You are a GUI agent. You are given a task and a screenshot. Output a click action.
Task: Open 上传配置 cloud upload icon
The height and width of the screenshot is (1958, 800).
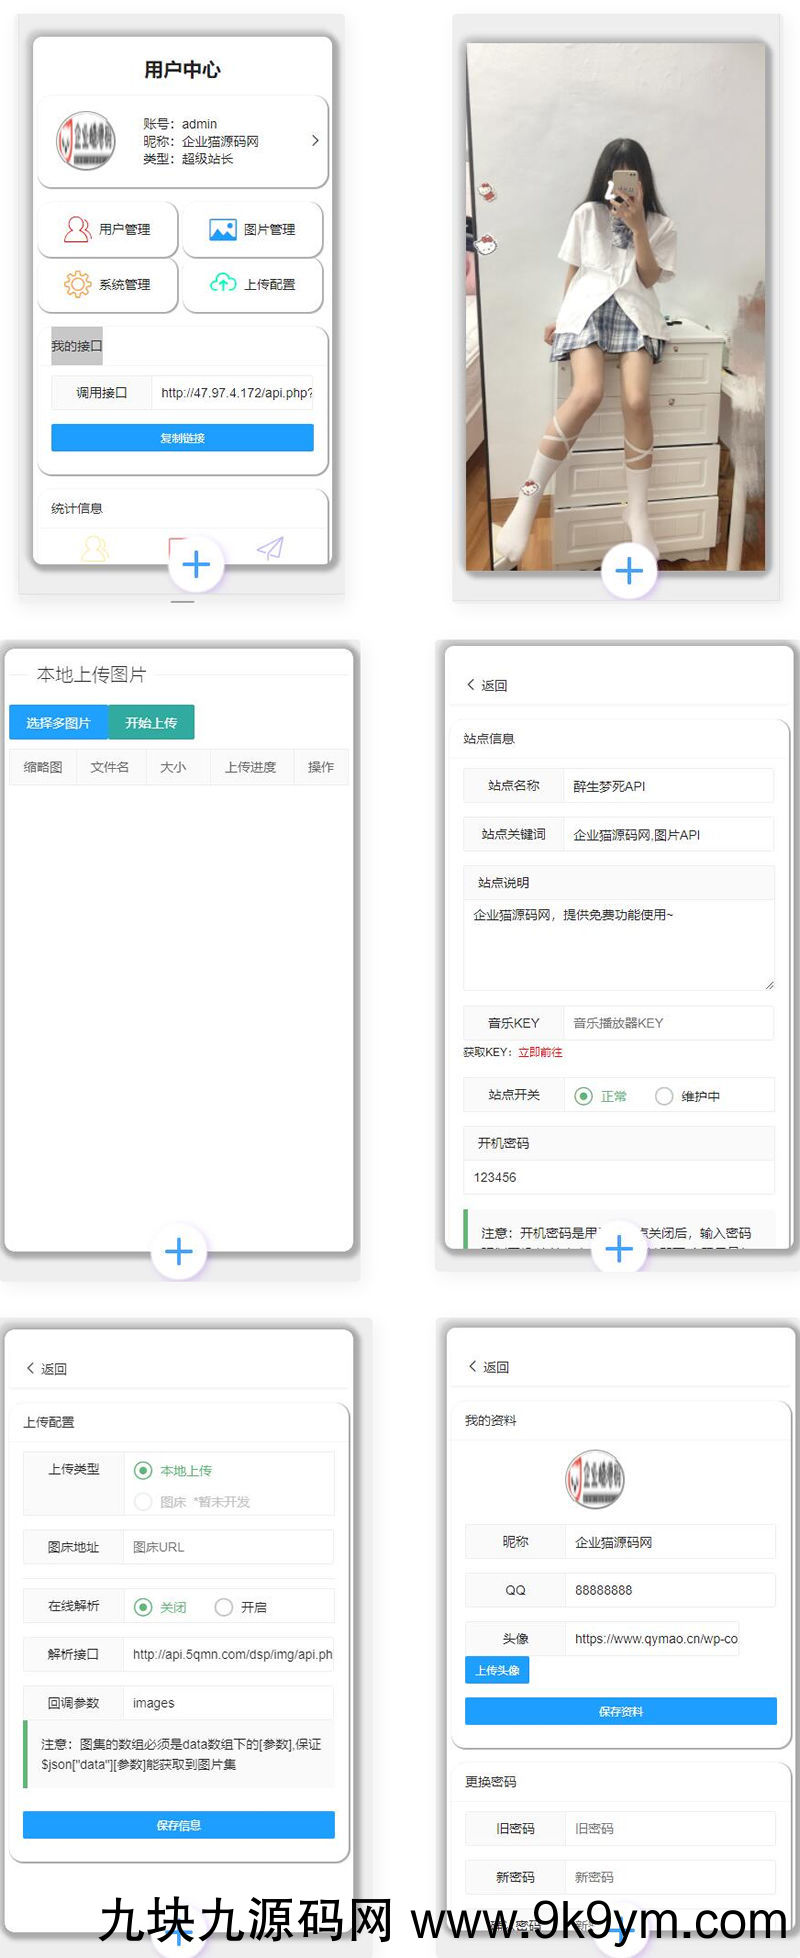point(222,284)
